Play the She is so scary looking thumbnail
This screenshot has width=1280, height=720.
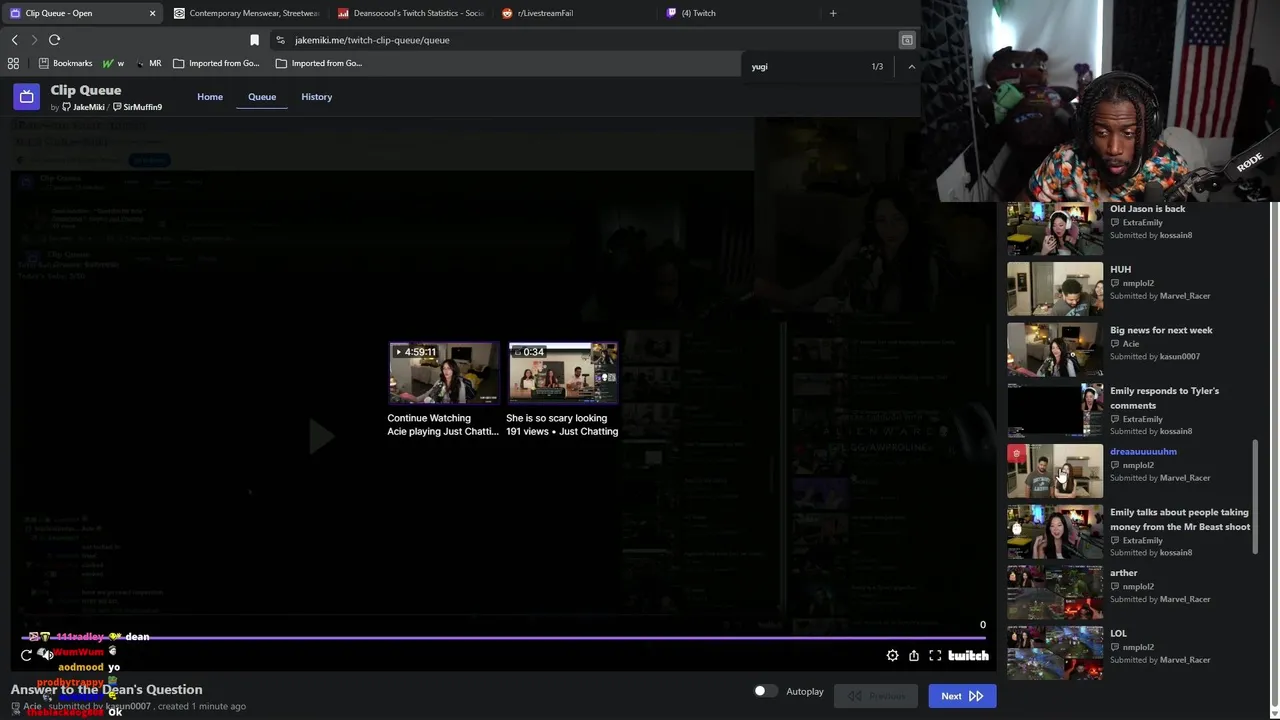click(x=563, y=373)
